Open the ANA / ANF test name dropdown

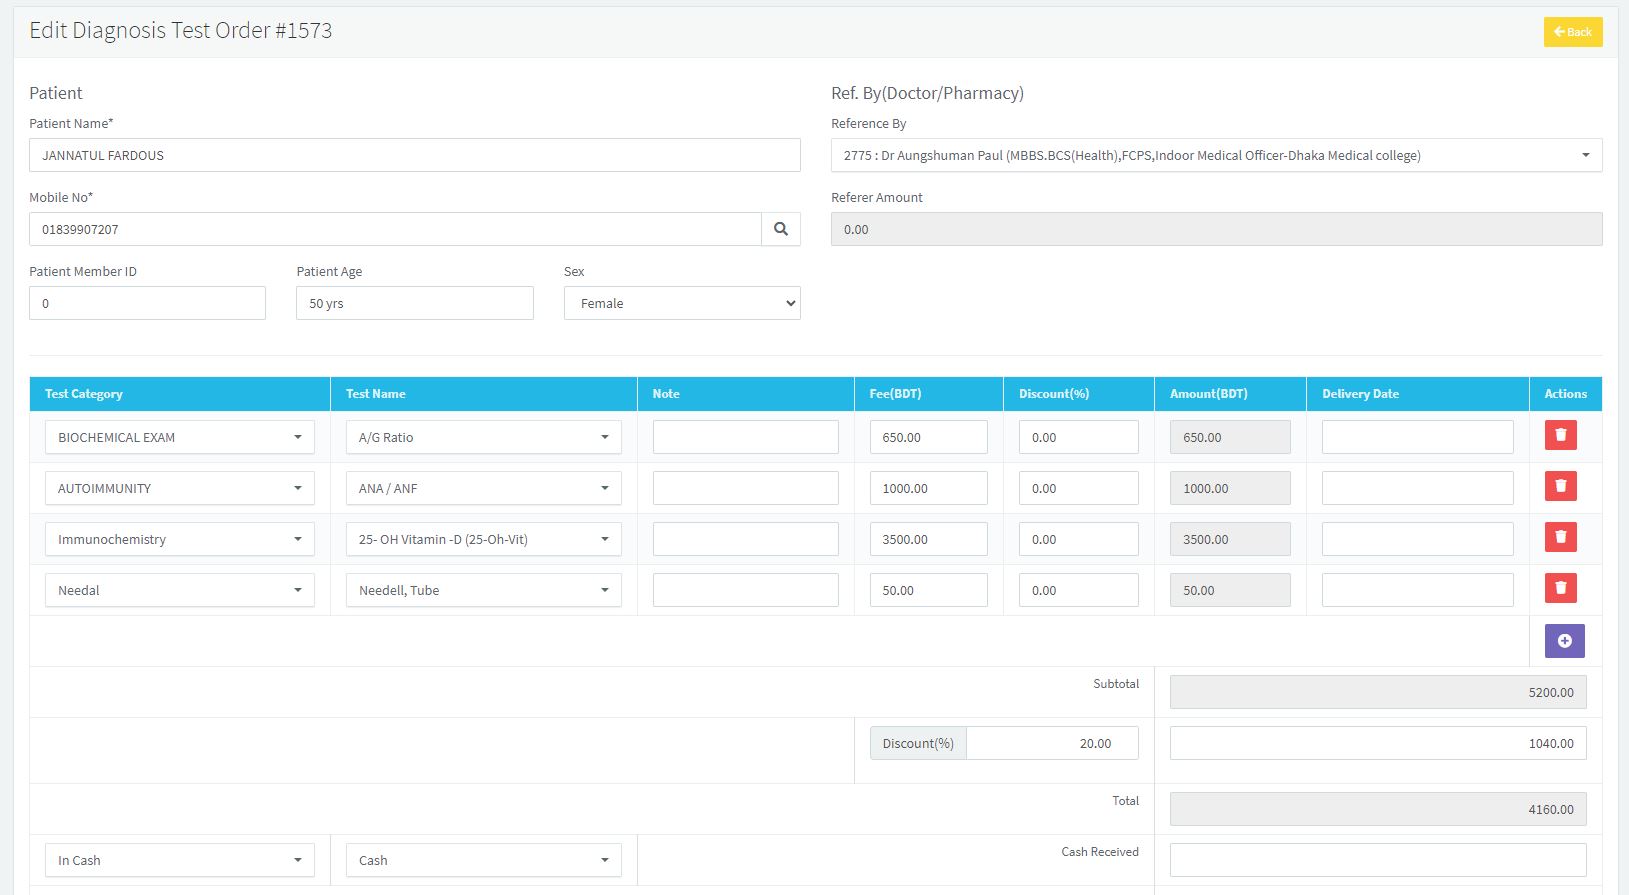(x=483, y=488)
